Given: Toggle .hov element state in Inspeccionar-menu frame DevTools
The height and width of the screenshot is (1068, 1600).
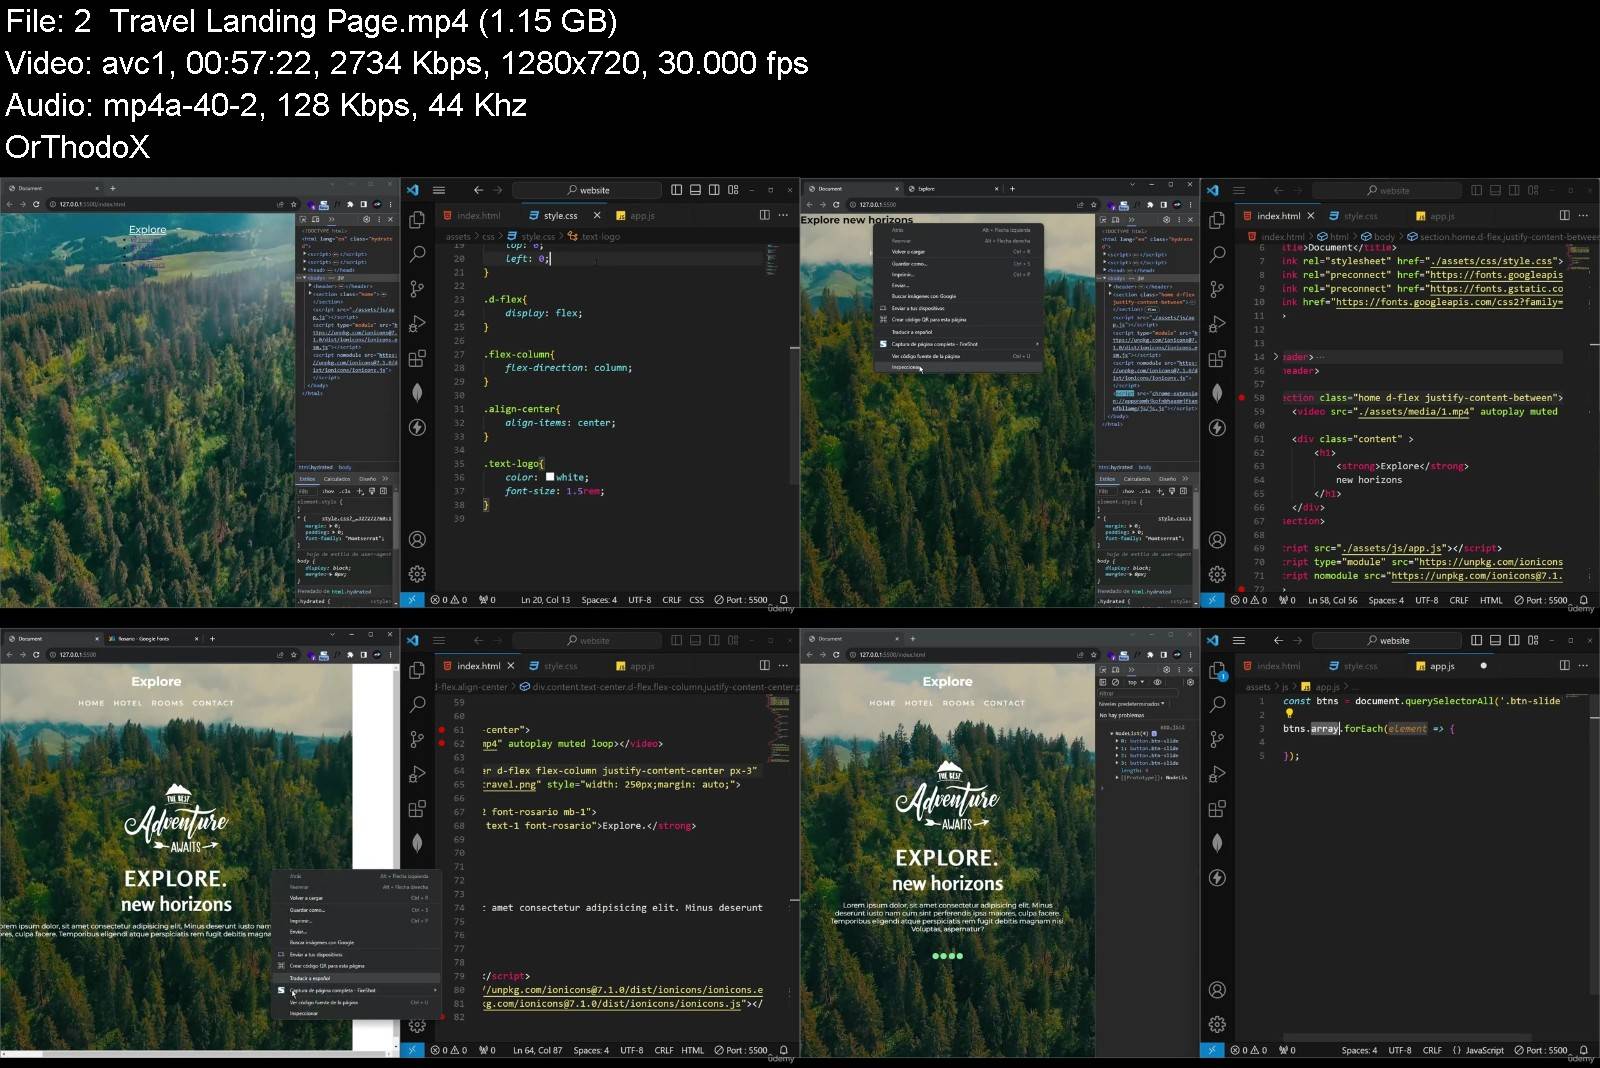Looking at the screenshot, I should pos(1128,491).
